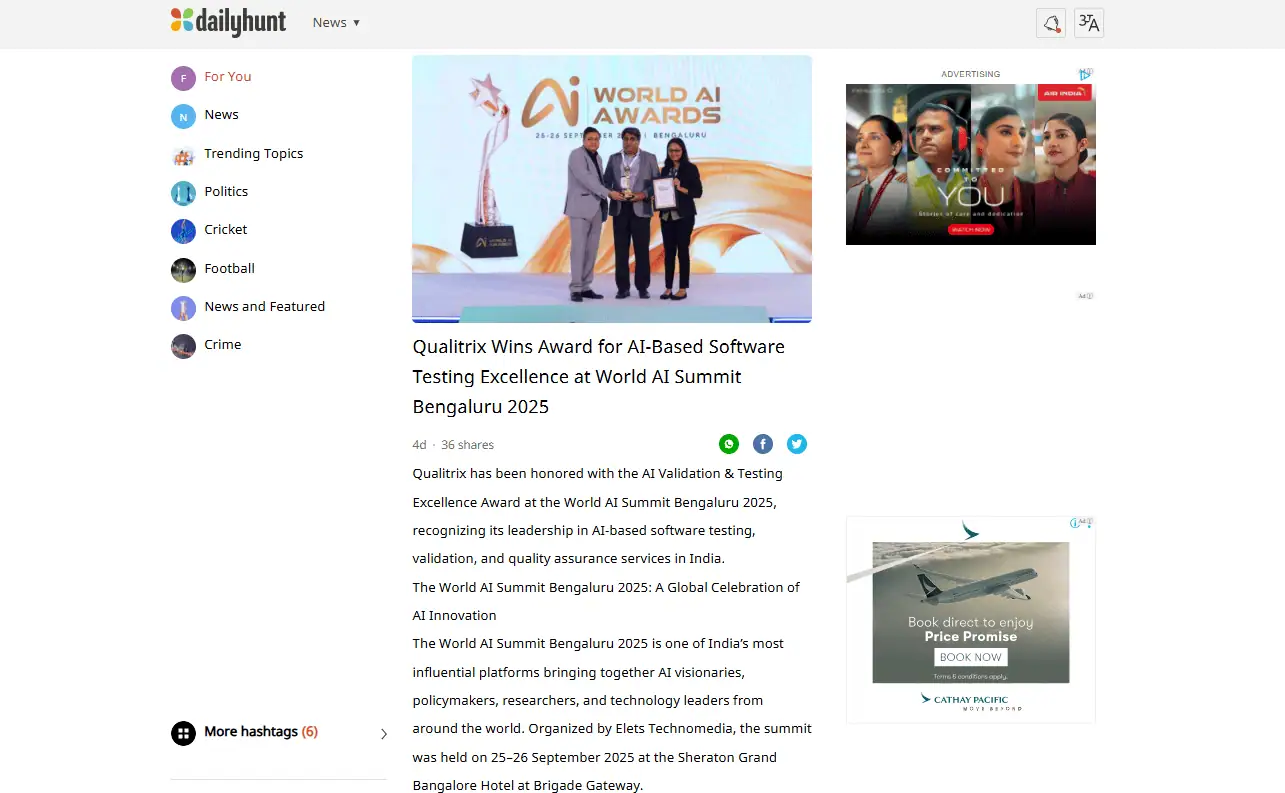Click the Dailyhunt logo

pyautogui.click(x=228, y=22)
